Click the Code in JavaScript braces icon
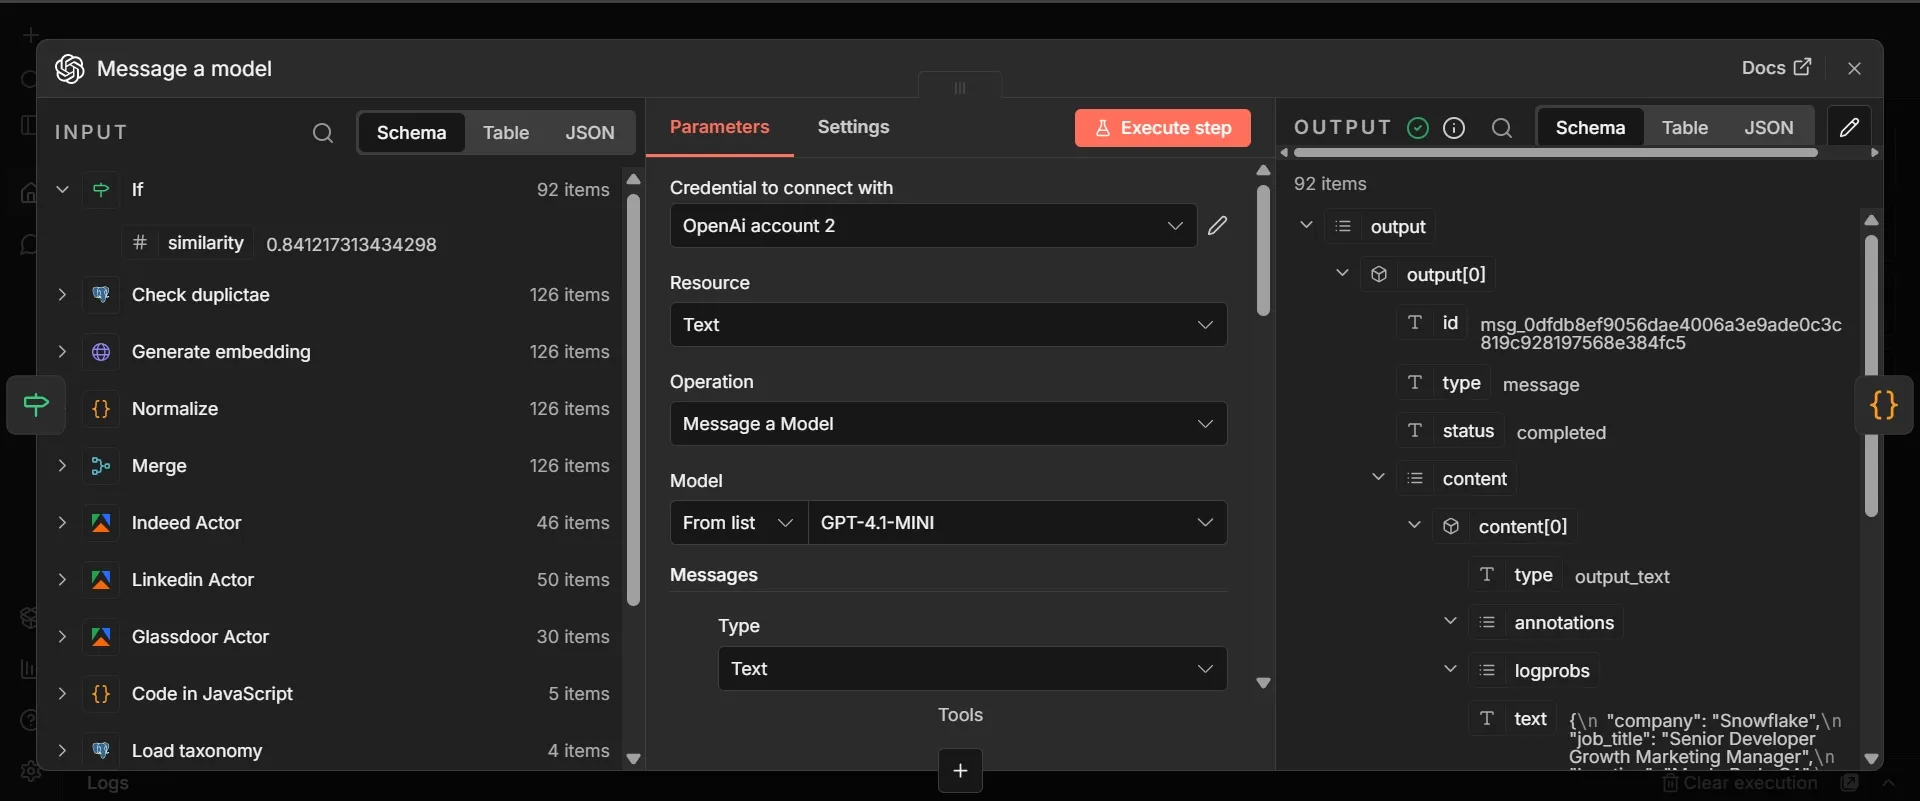Screen dimensions: 1920x801 point(101,694)
